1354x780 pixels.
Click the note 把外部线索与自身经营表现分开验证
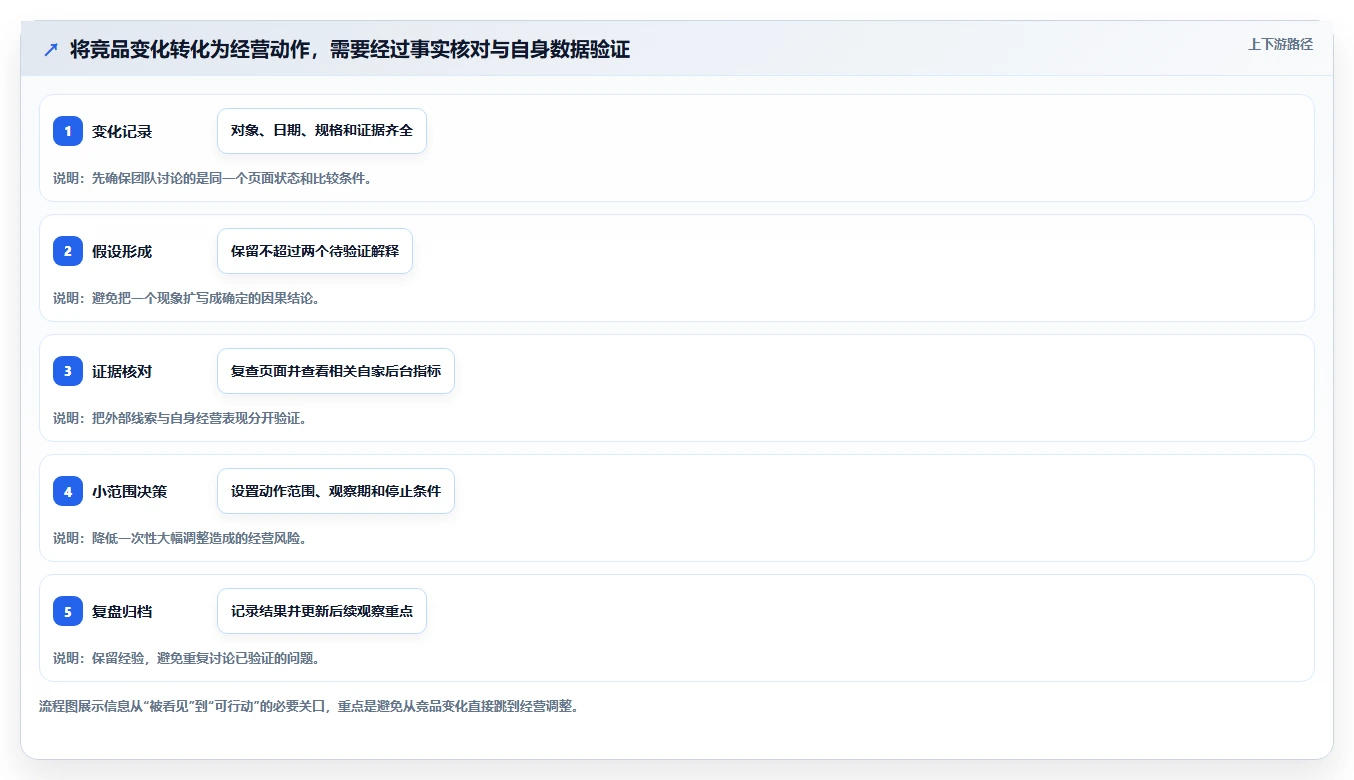(x=180, y=418)
